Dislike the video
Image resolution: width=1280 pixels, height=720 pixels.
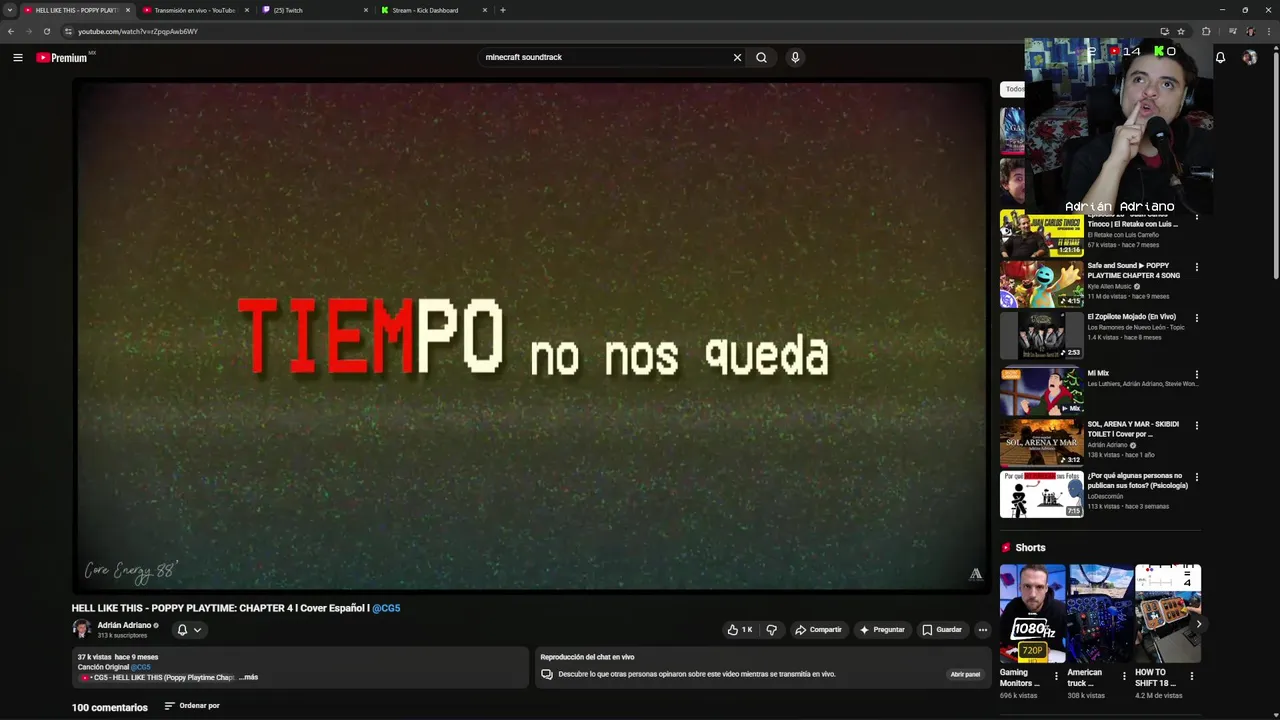tap(771, 630)
